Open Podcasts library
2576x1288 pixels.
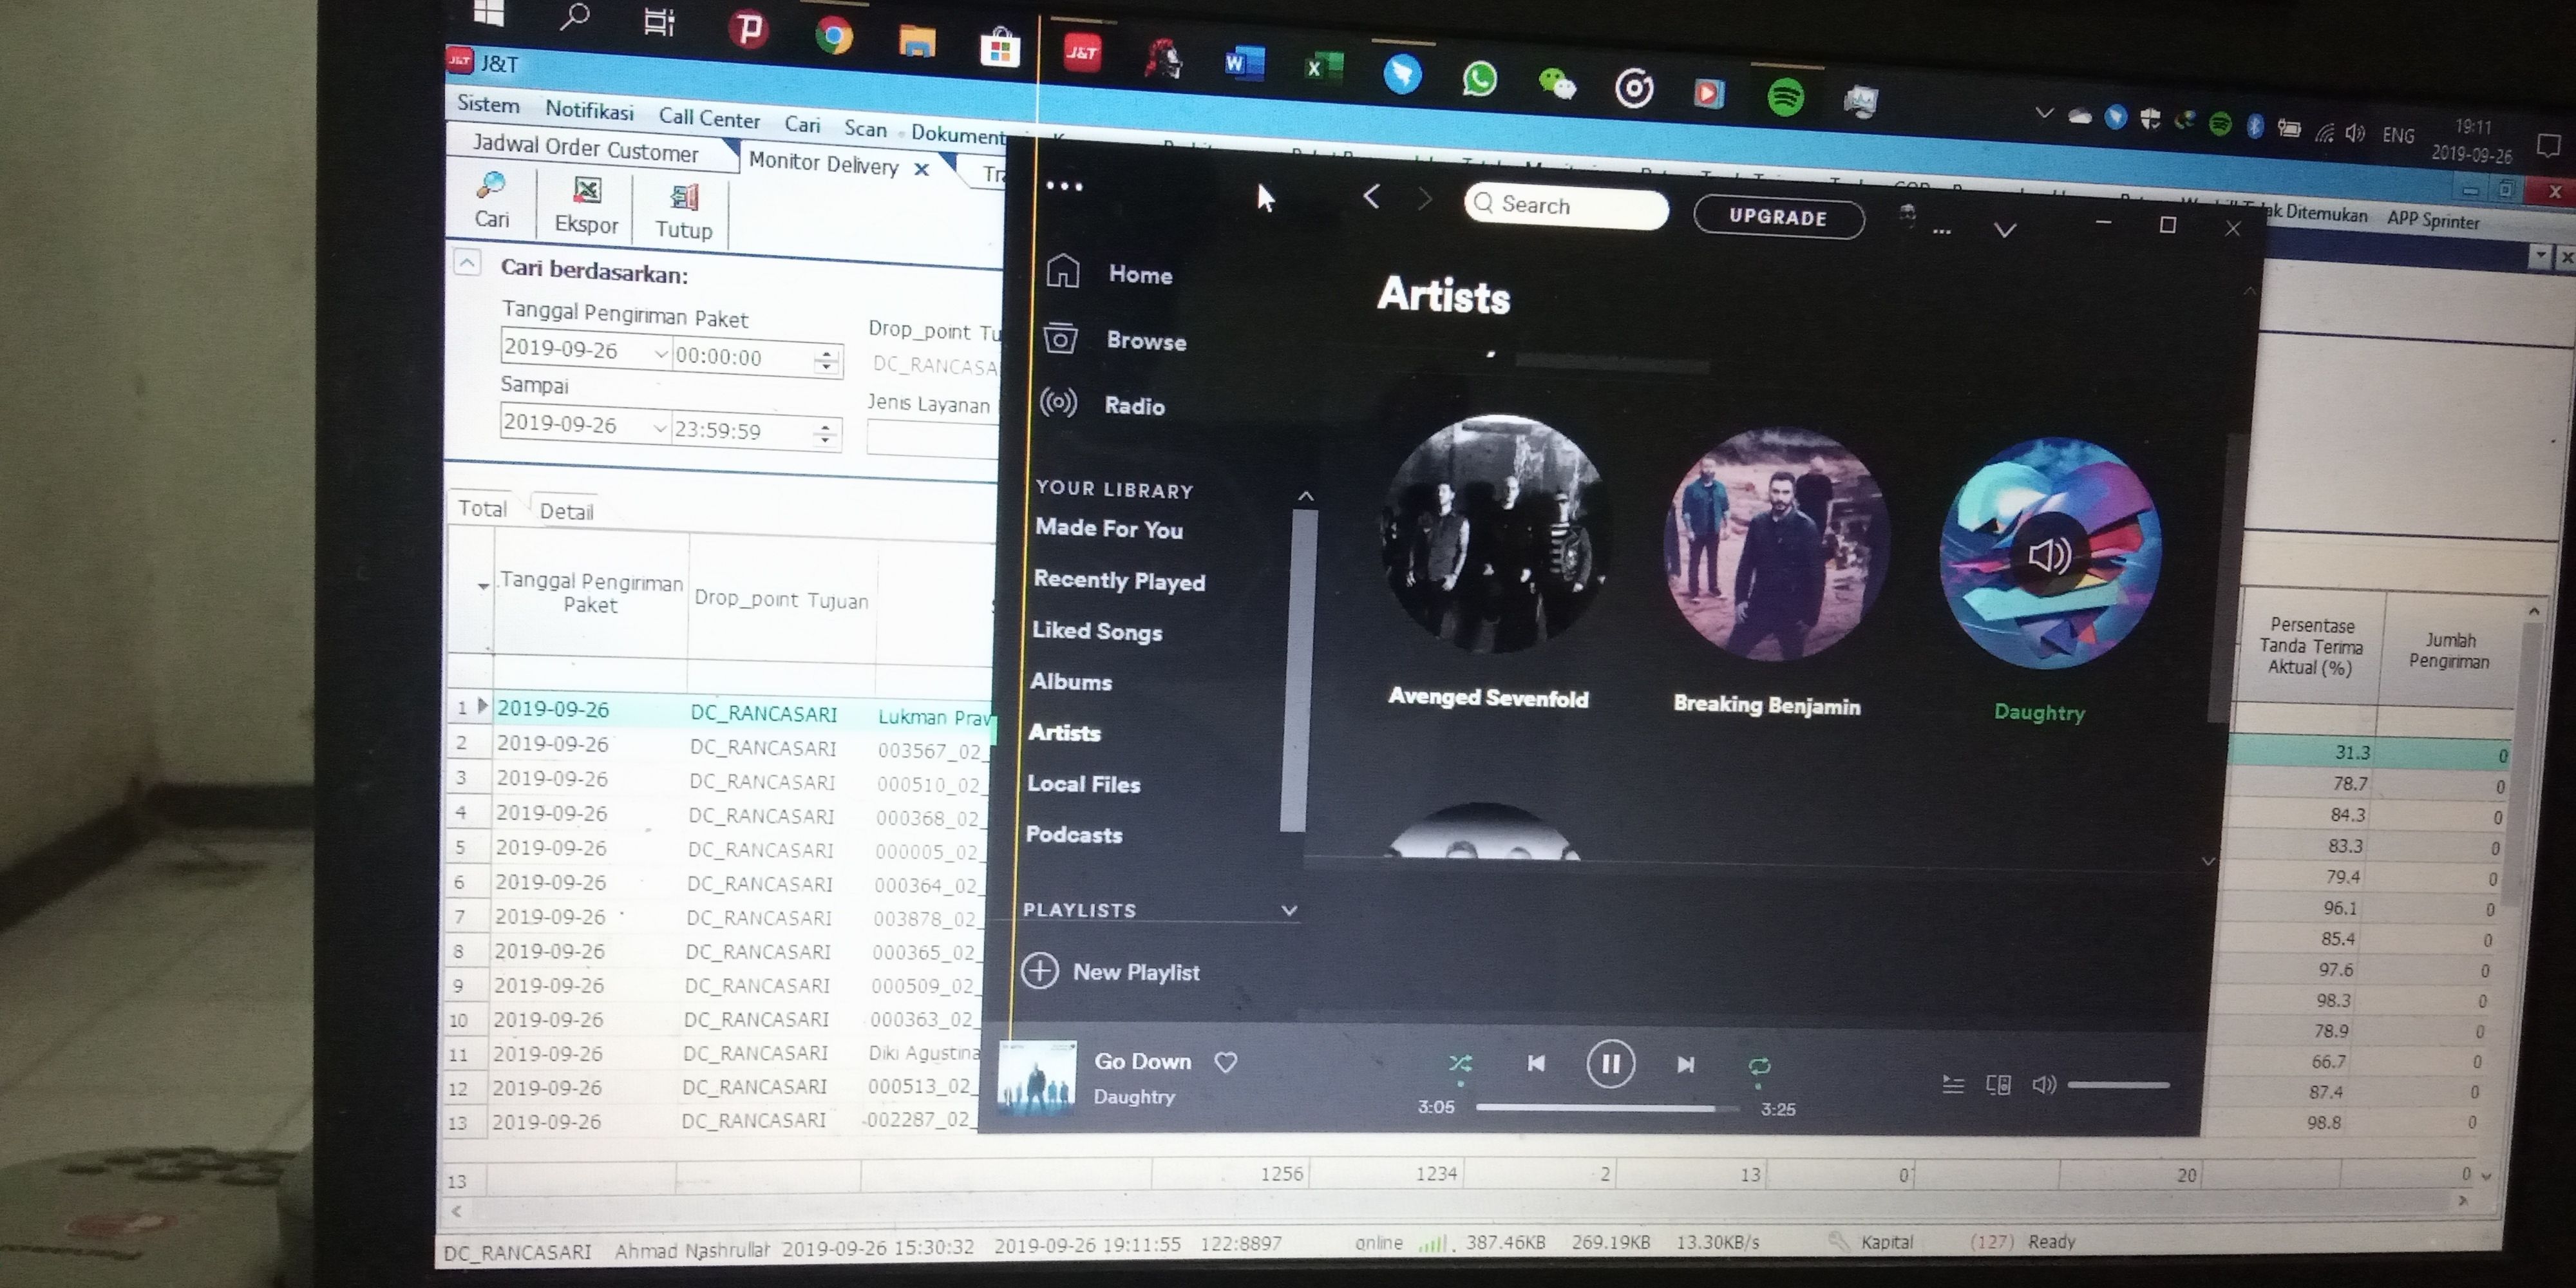point(1074,835)
